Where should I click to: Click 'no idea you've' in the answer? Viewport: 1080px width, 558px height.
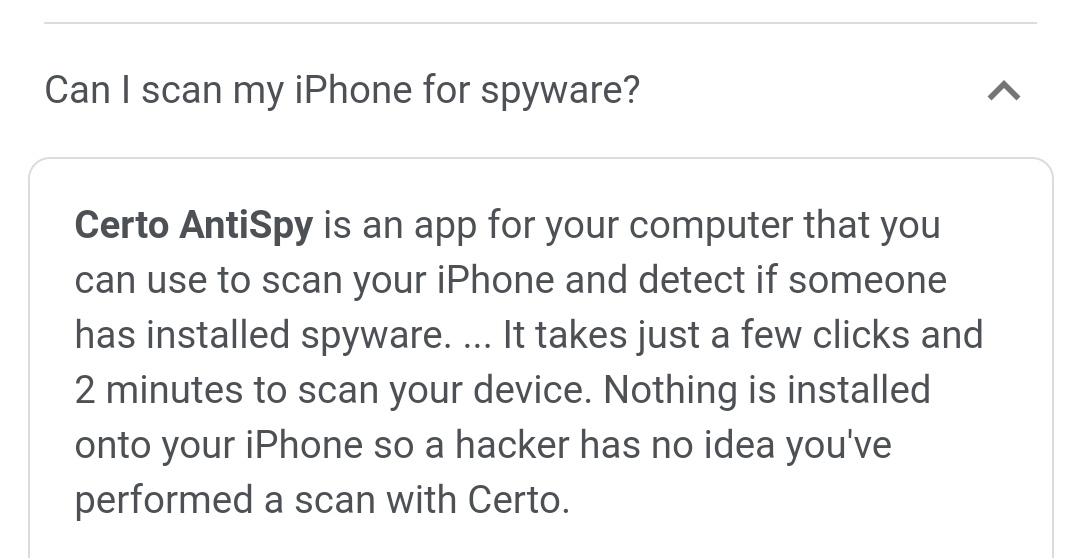[790, 445]
